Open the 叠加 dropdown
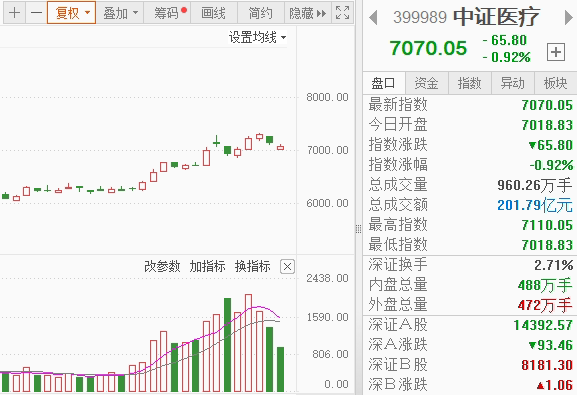 pos(120,13)
